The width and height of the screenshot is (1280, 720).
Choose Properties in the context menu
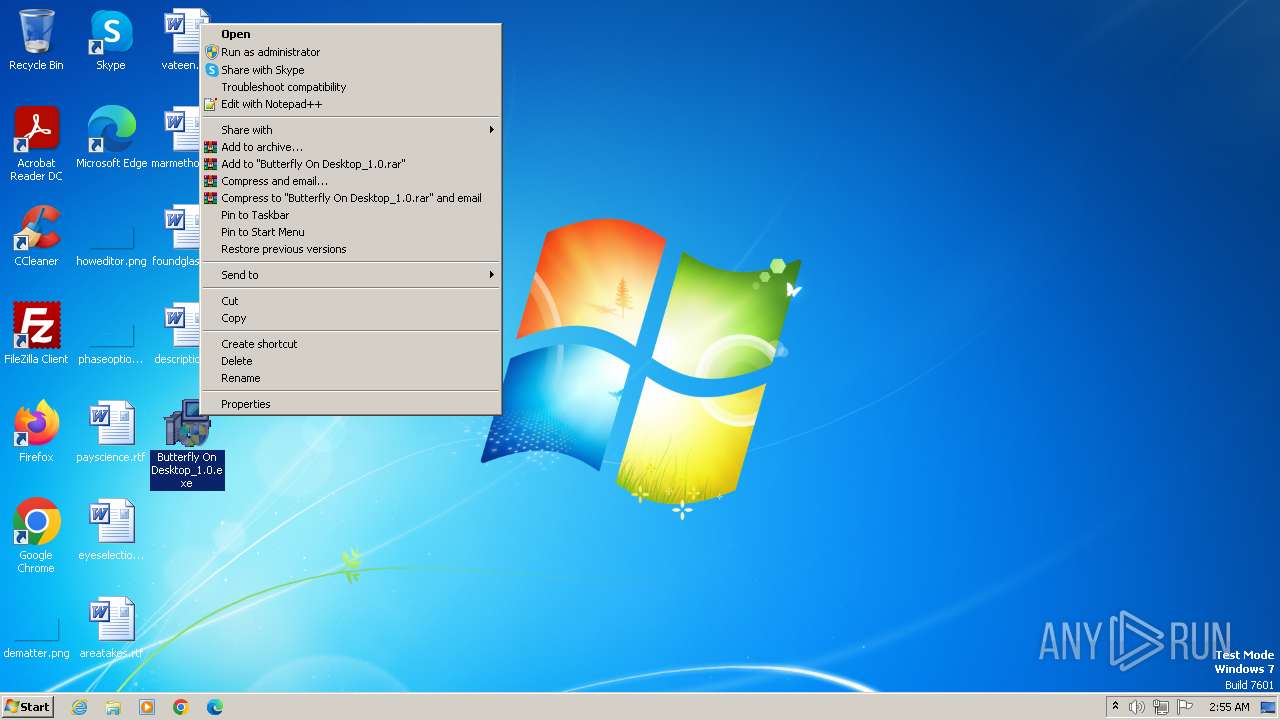tap(351, 404)
